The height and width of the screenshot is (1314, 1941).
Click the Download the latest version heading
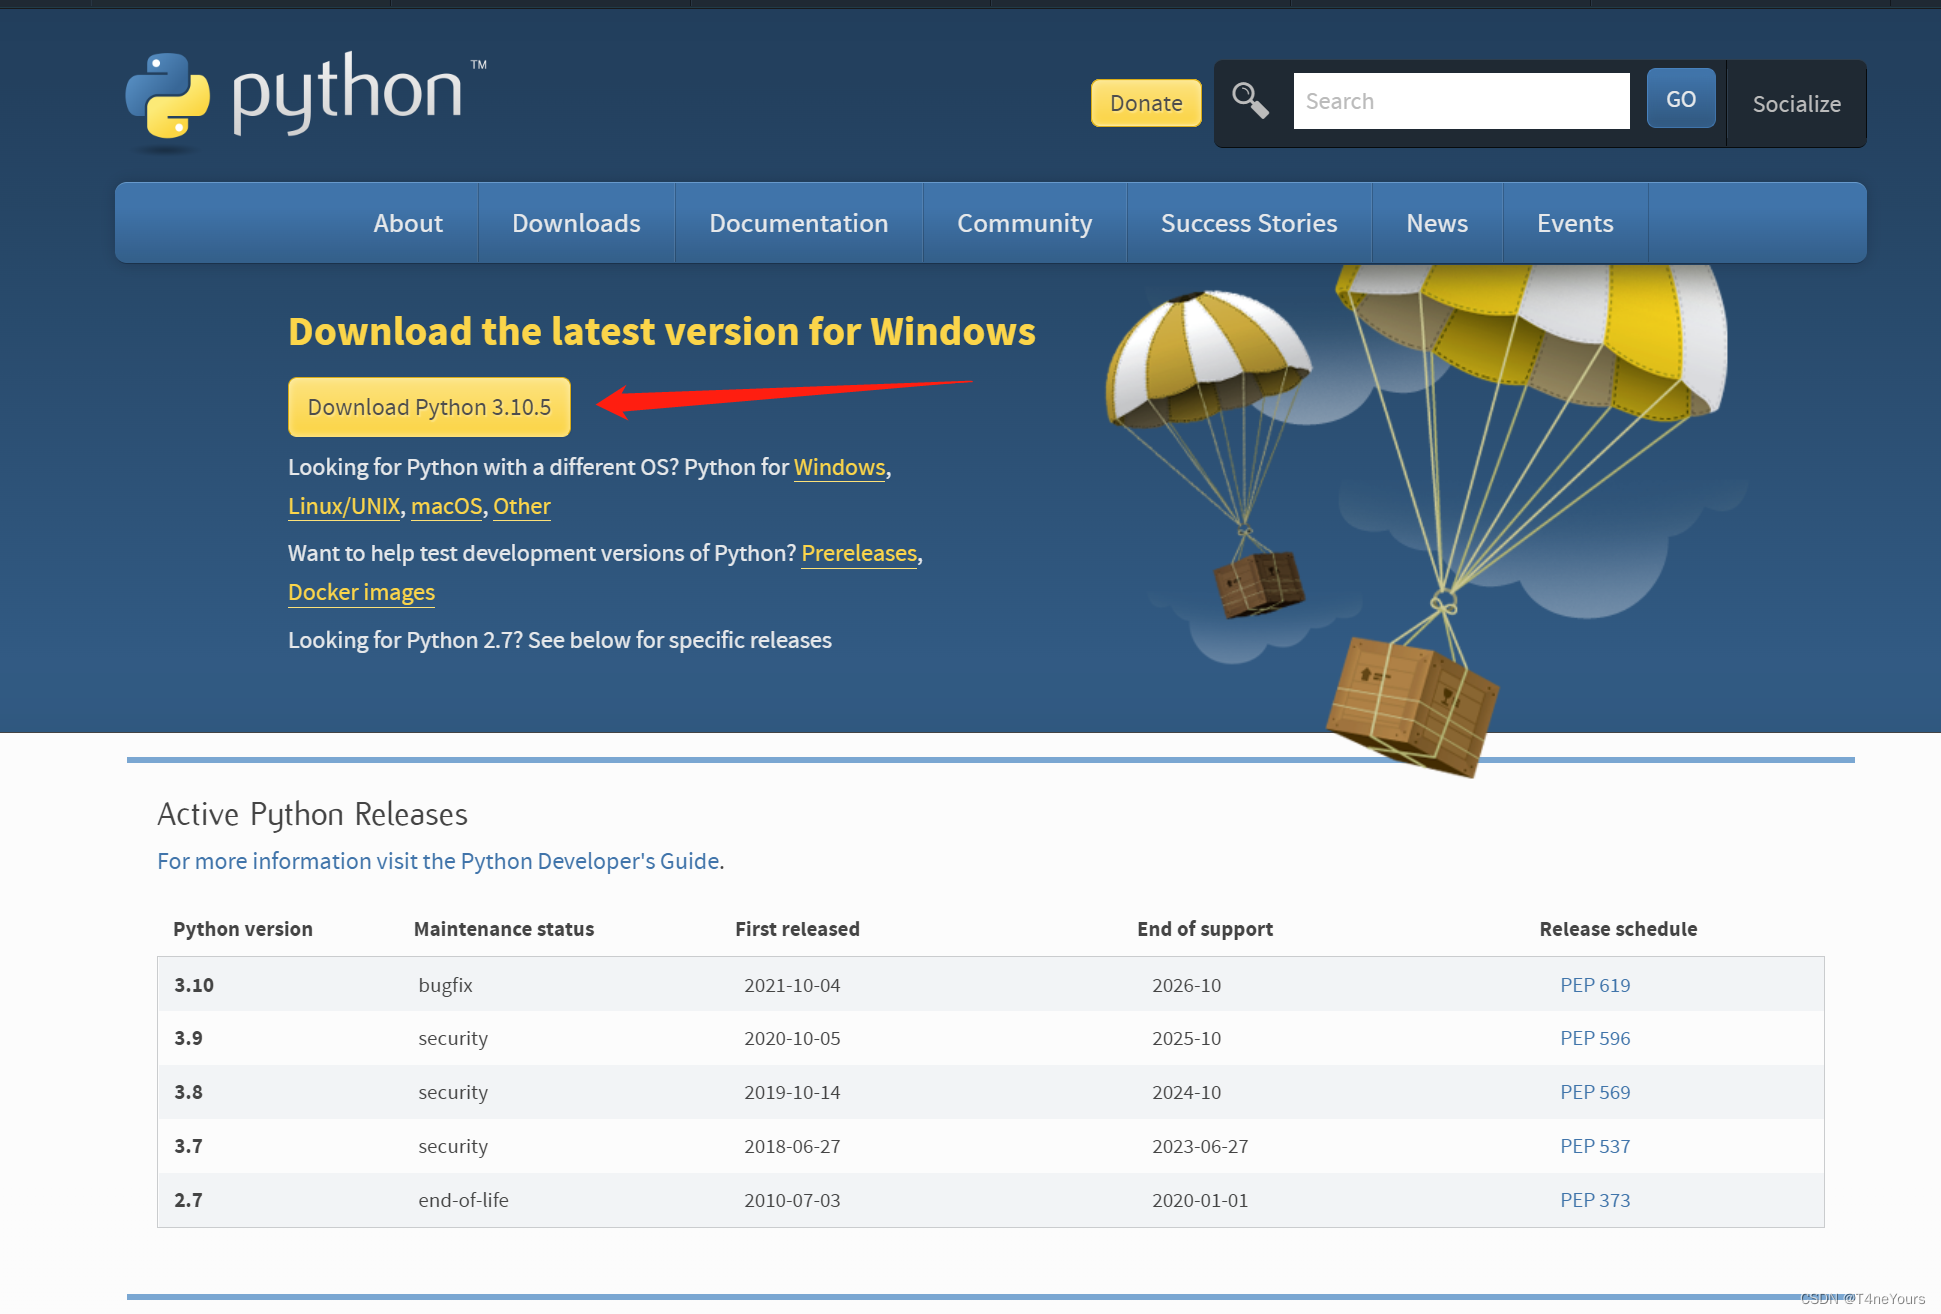click(x=662, y=331)
